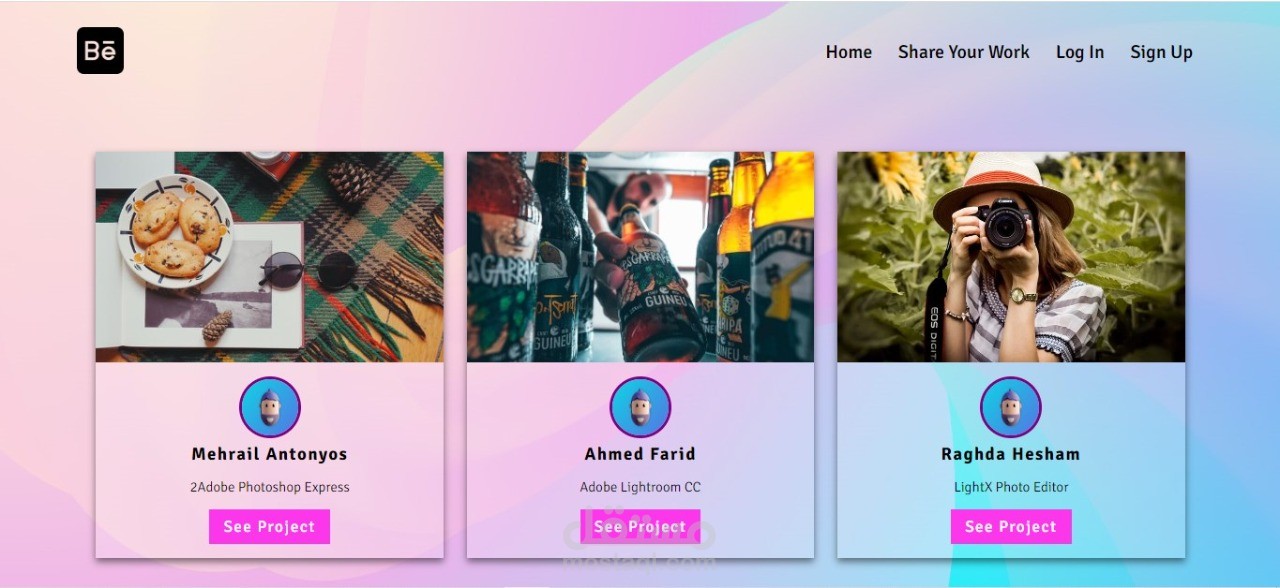Screen dimensions: 1280x588
Task: Open the Share Your Work page
Action: pyautogui.click(x=963, y=52)
